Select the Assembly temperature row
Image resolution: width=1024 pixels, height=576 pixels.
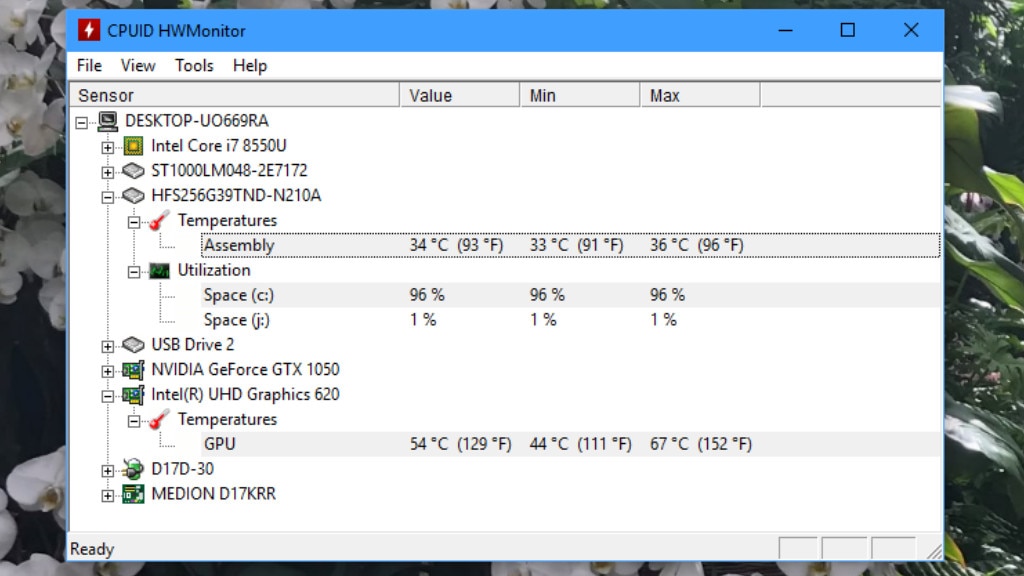[x=571, y=245]
